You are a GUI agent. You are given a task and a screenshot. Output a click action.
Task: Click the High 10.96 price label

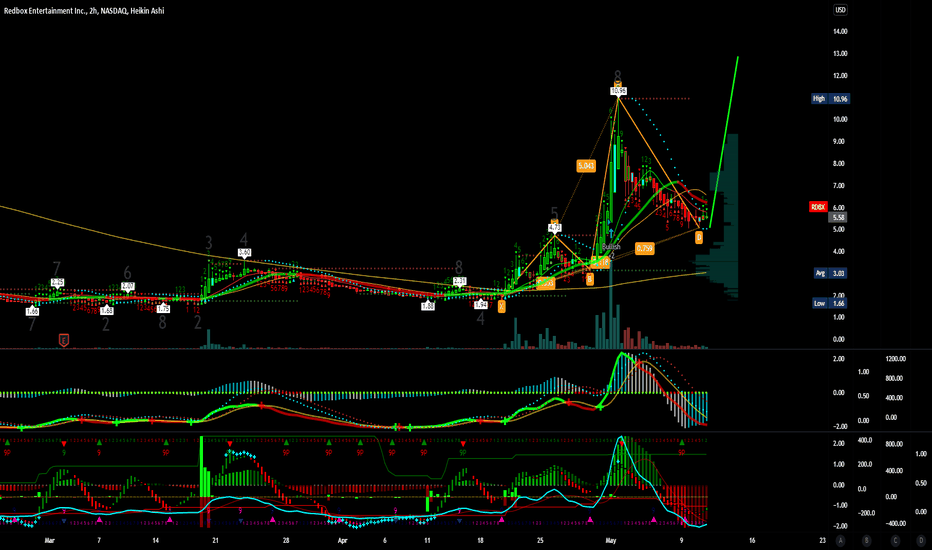(831, 99)
